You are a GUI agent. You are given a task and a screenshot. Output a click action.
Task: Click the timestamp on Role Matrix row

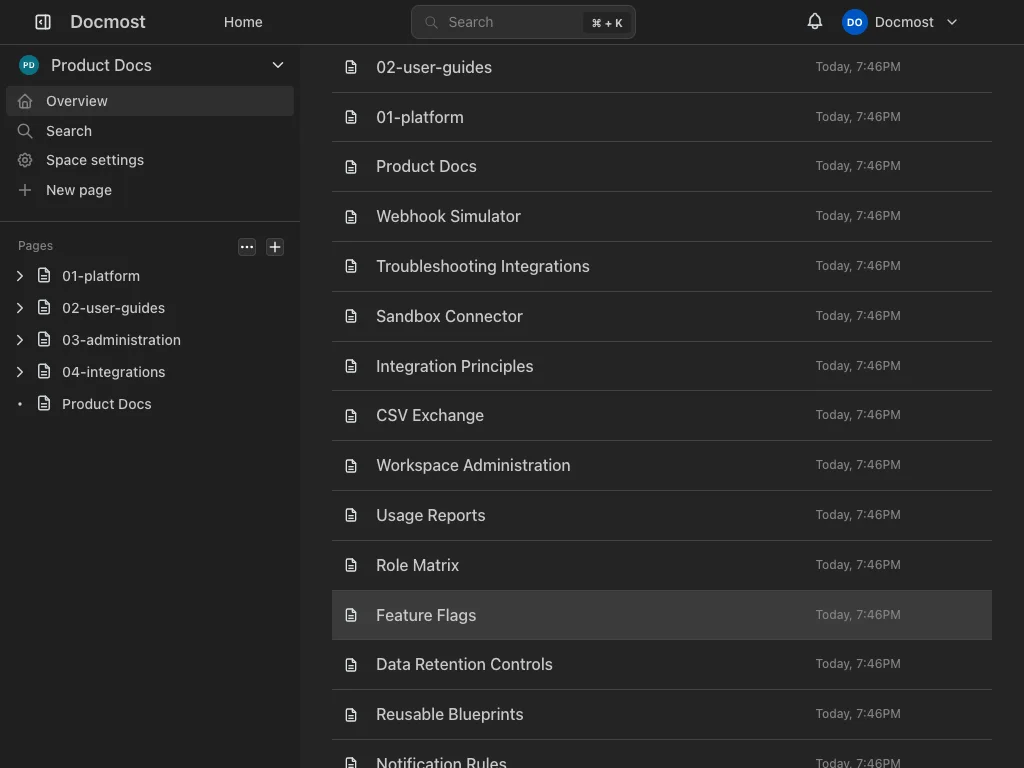click(x=857, y=565)
